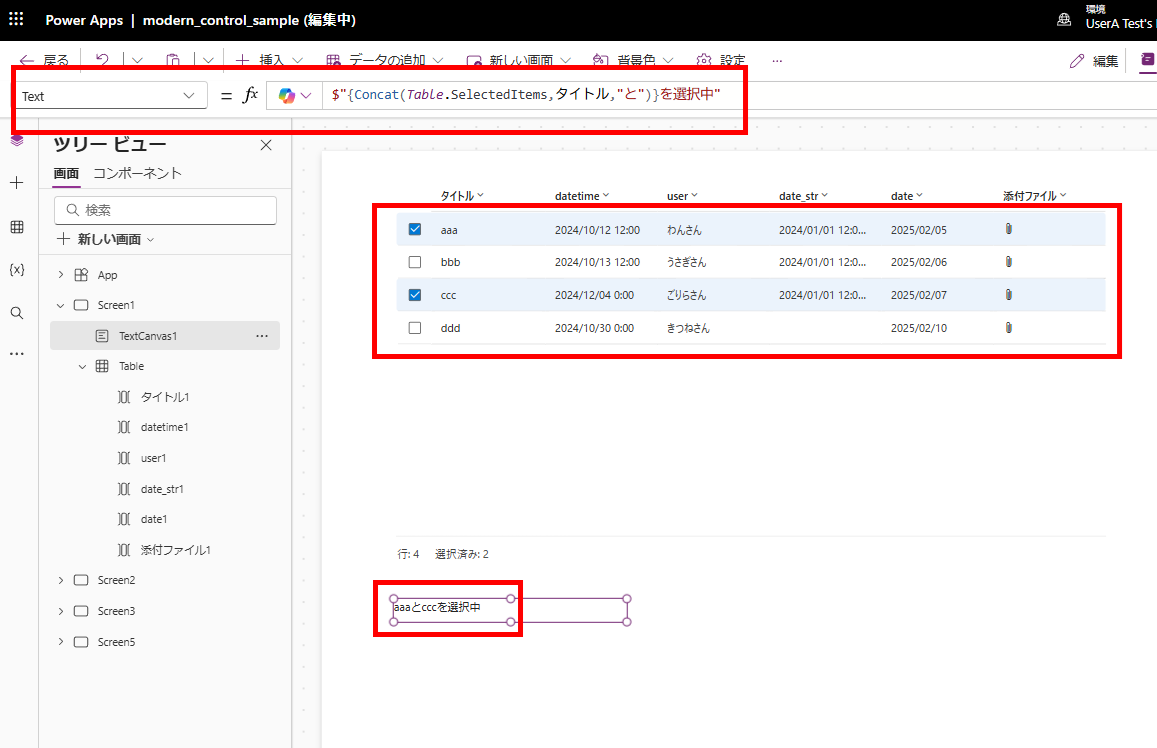1157x748 pixels.
Task: Open the Search magnifier icon in left rail
Action: 17,313
